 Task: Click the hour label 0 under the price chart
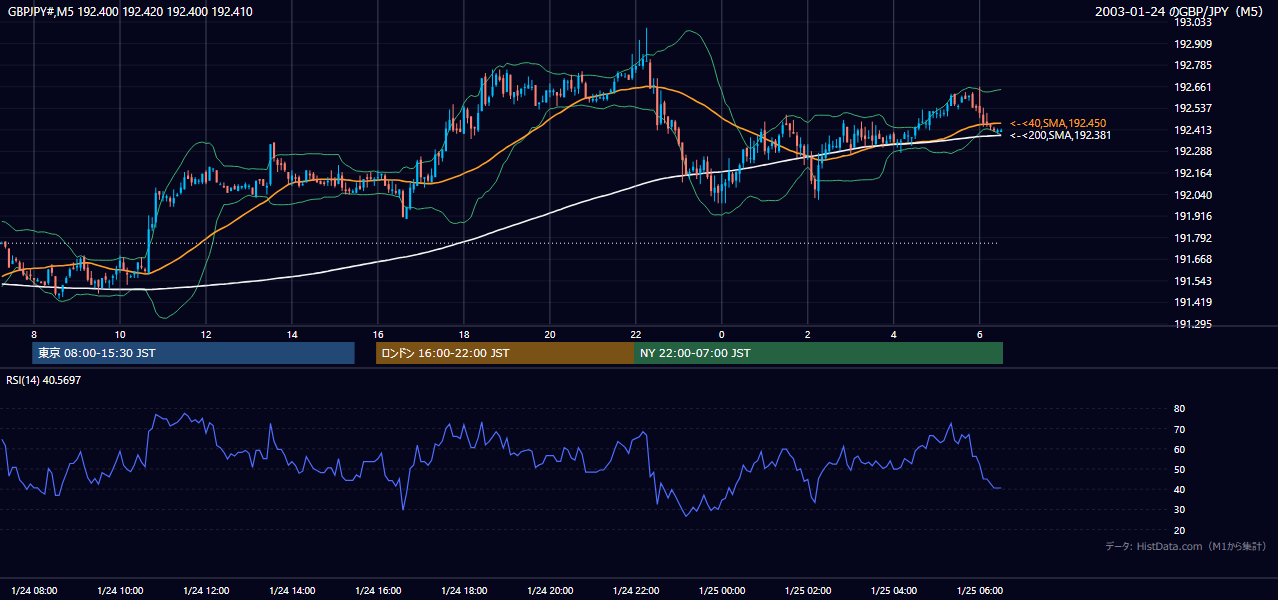tap(722, 334)
